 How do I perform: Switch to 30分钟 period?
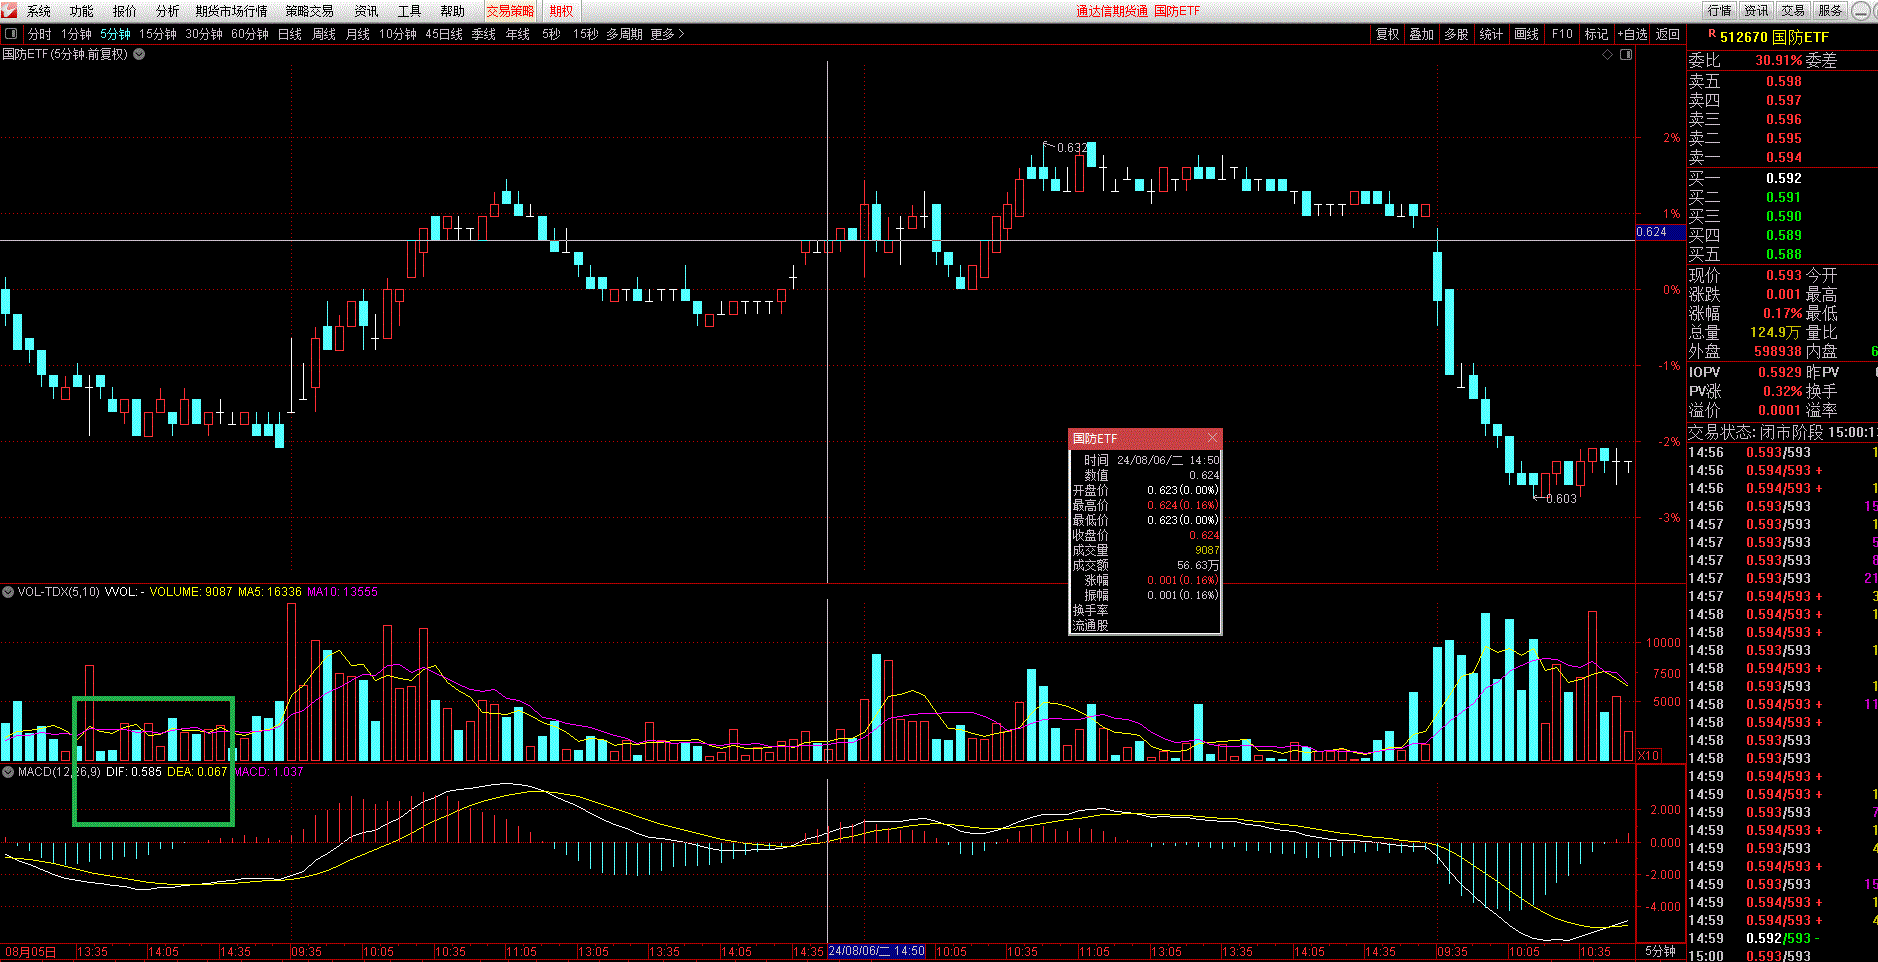[x=204, y=34]
